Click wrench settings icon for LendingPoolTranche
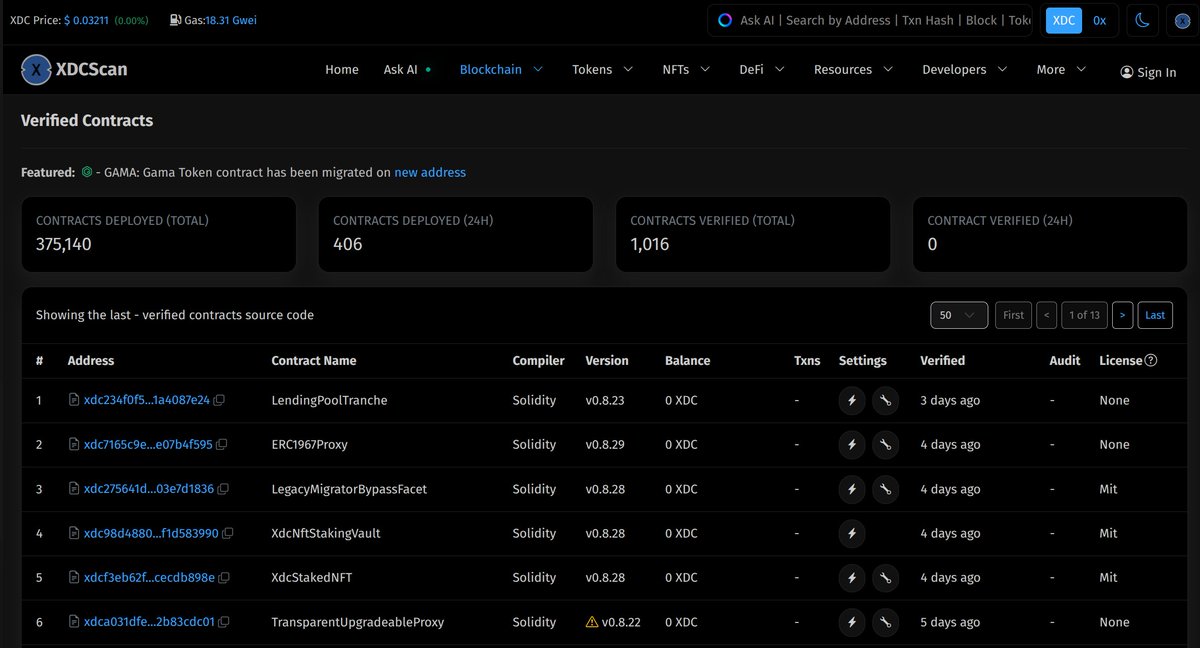 point(885,401)
